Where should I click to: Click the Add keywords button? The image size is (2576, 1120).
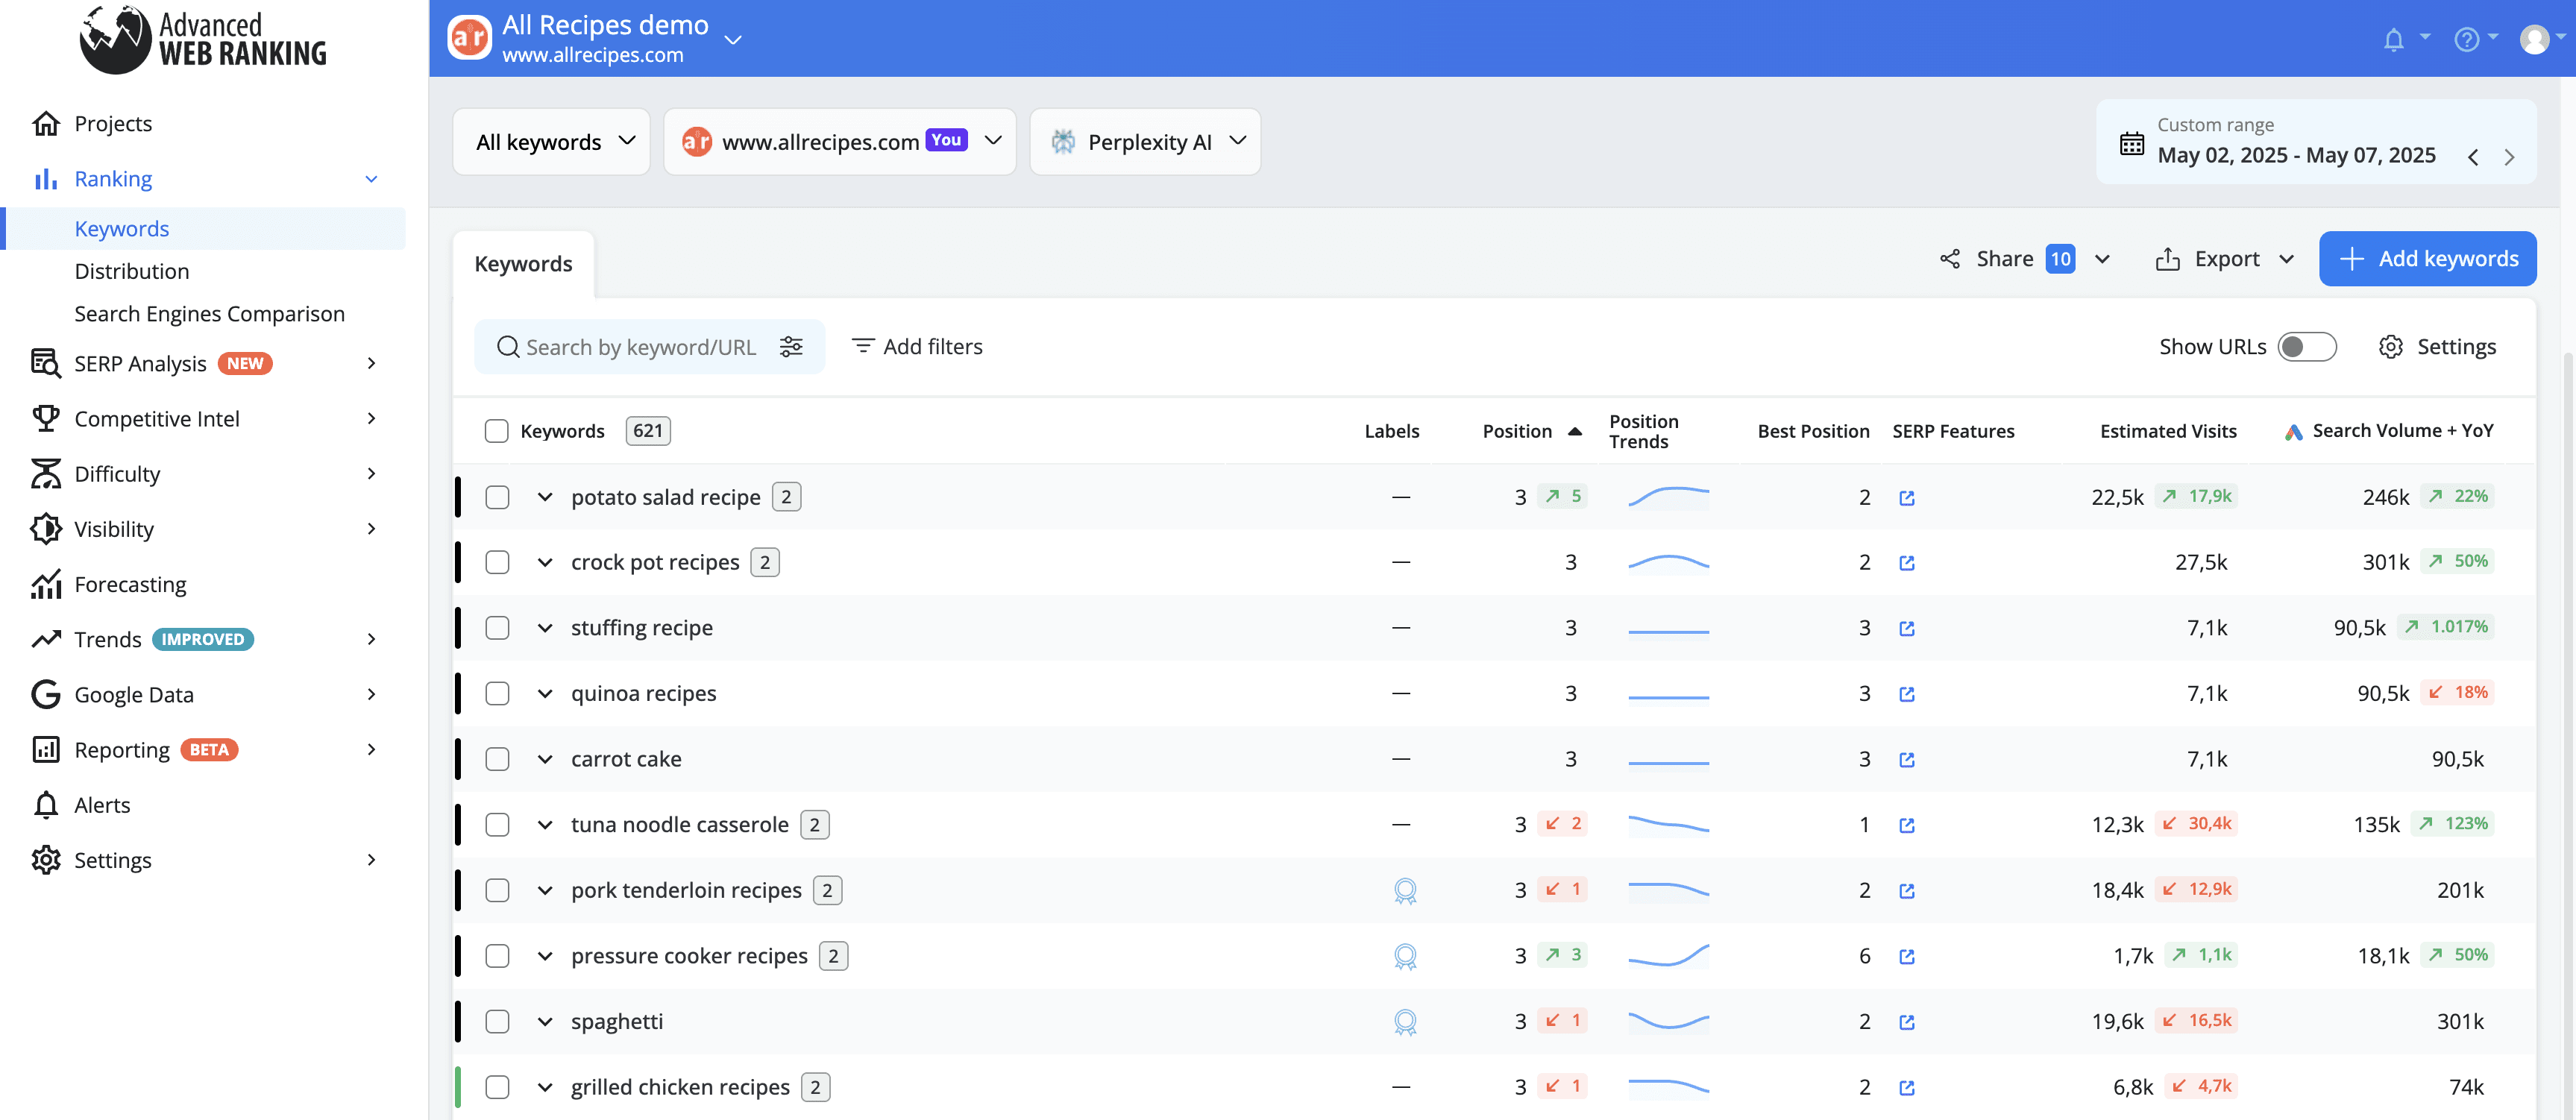click(2427, 259)
